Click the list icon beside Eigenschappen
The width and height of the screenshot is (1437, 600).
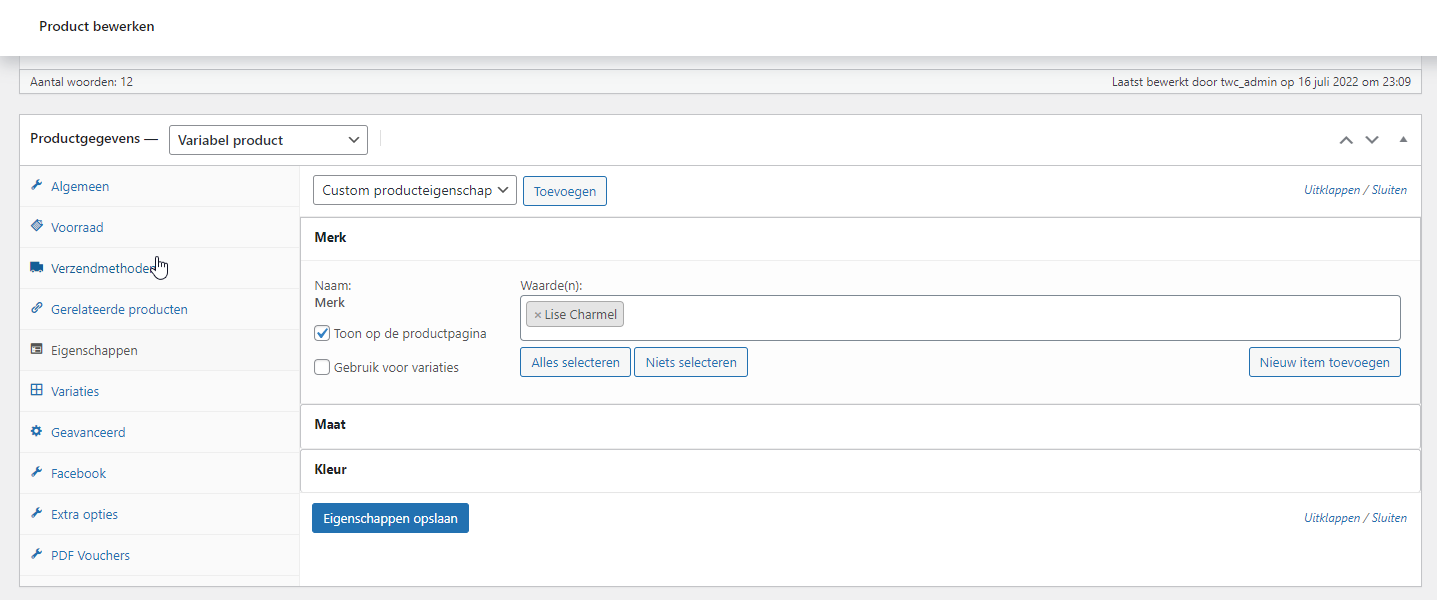pos(37,350)
